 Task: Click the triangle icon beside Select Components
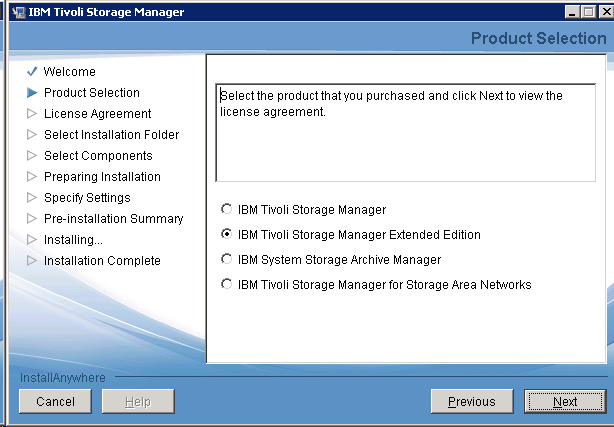(x=32, y=156)
